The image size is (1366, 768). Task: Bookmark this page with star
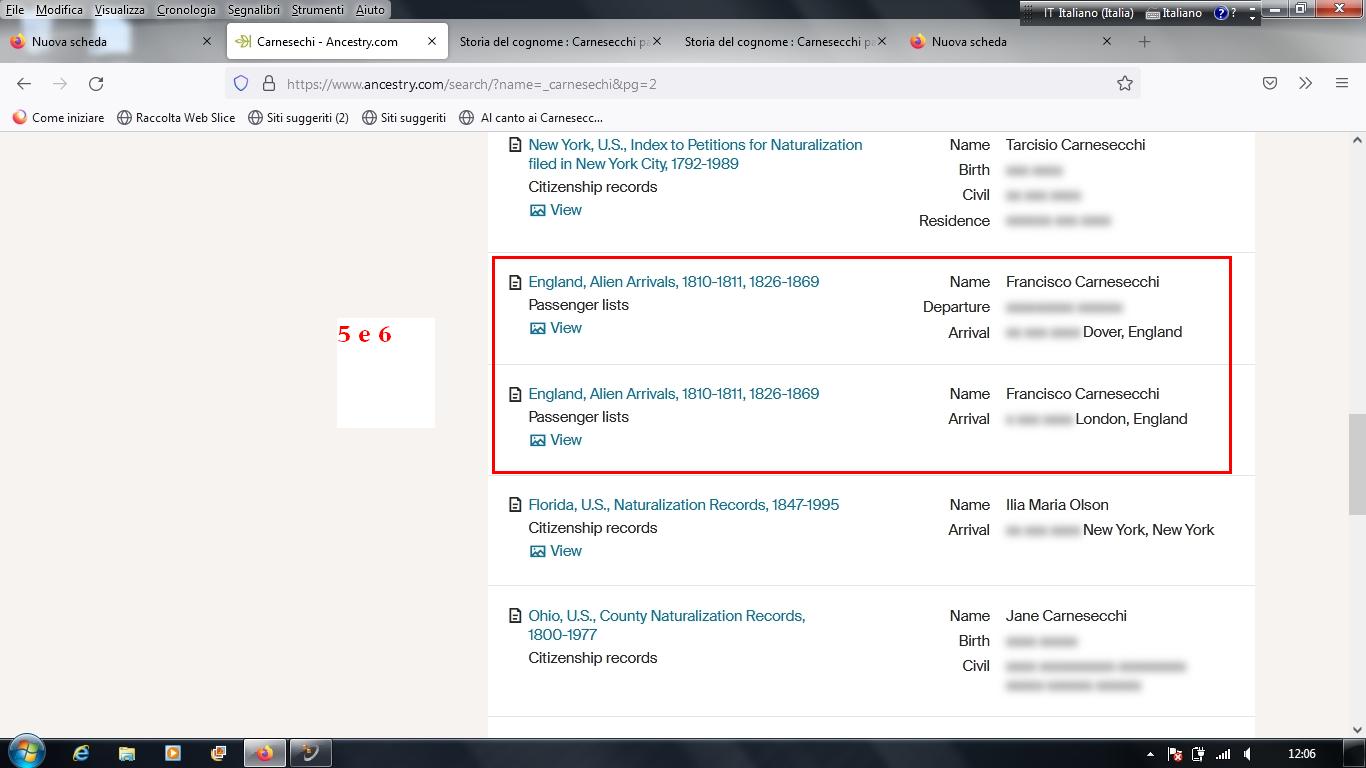pyautogui.click(x=1125, y=84)
